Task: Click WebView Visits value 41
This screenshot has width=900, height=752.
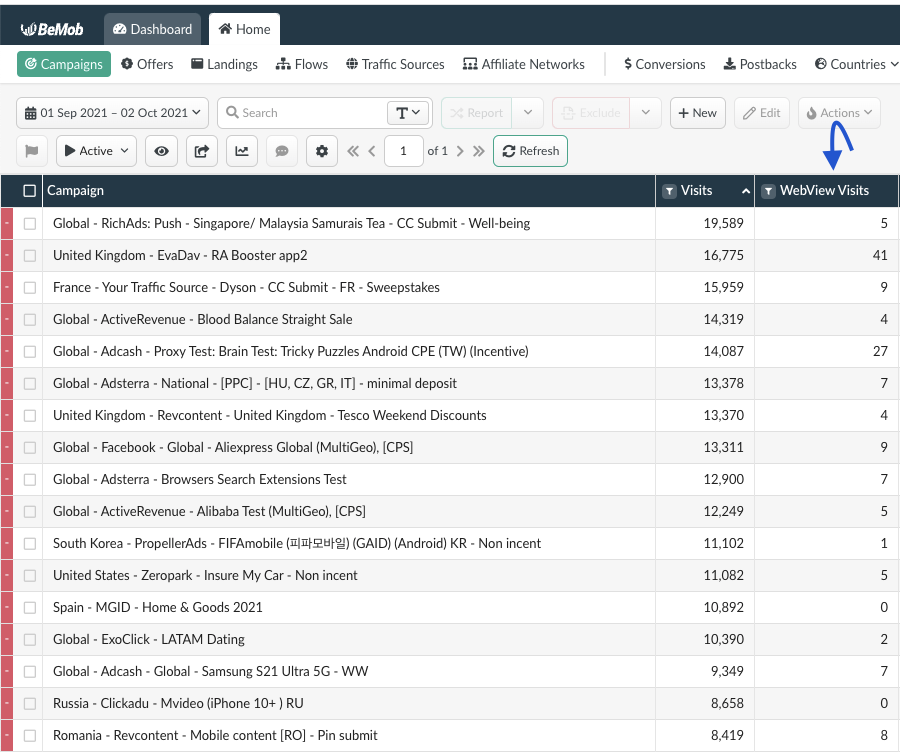Action: [880, 255]
